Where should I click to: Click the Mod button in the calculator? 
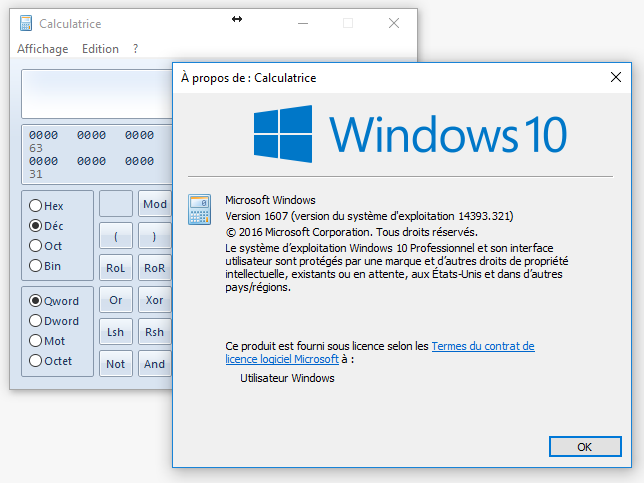pos(155,204)
